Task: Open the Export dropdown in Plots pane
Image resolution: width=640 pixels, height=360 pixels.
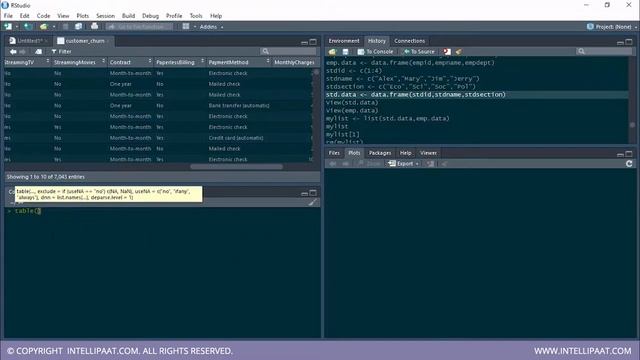Action: click(403, 164)
